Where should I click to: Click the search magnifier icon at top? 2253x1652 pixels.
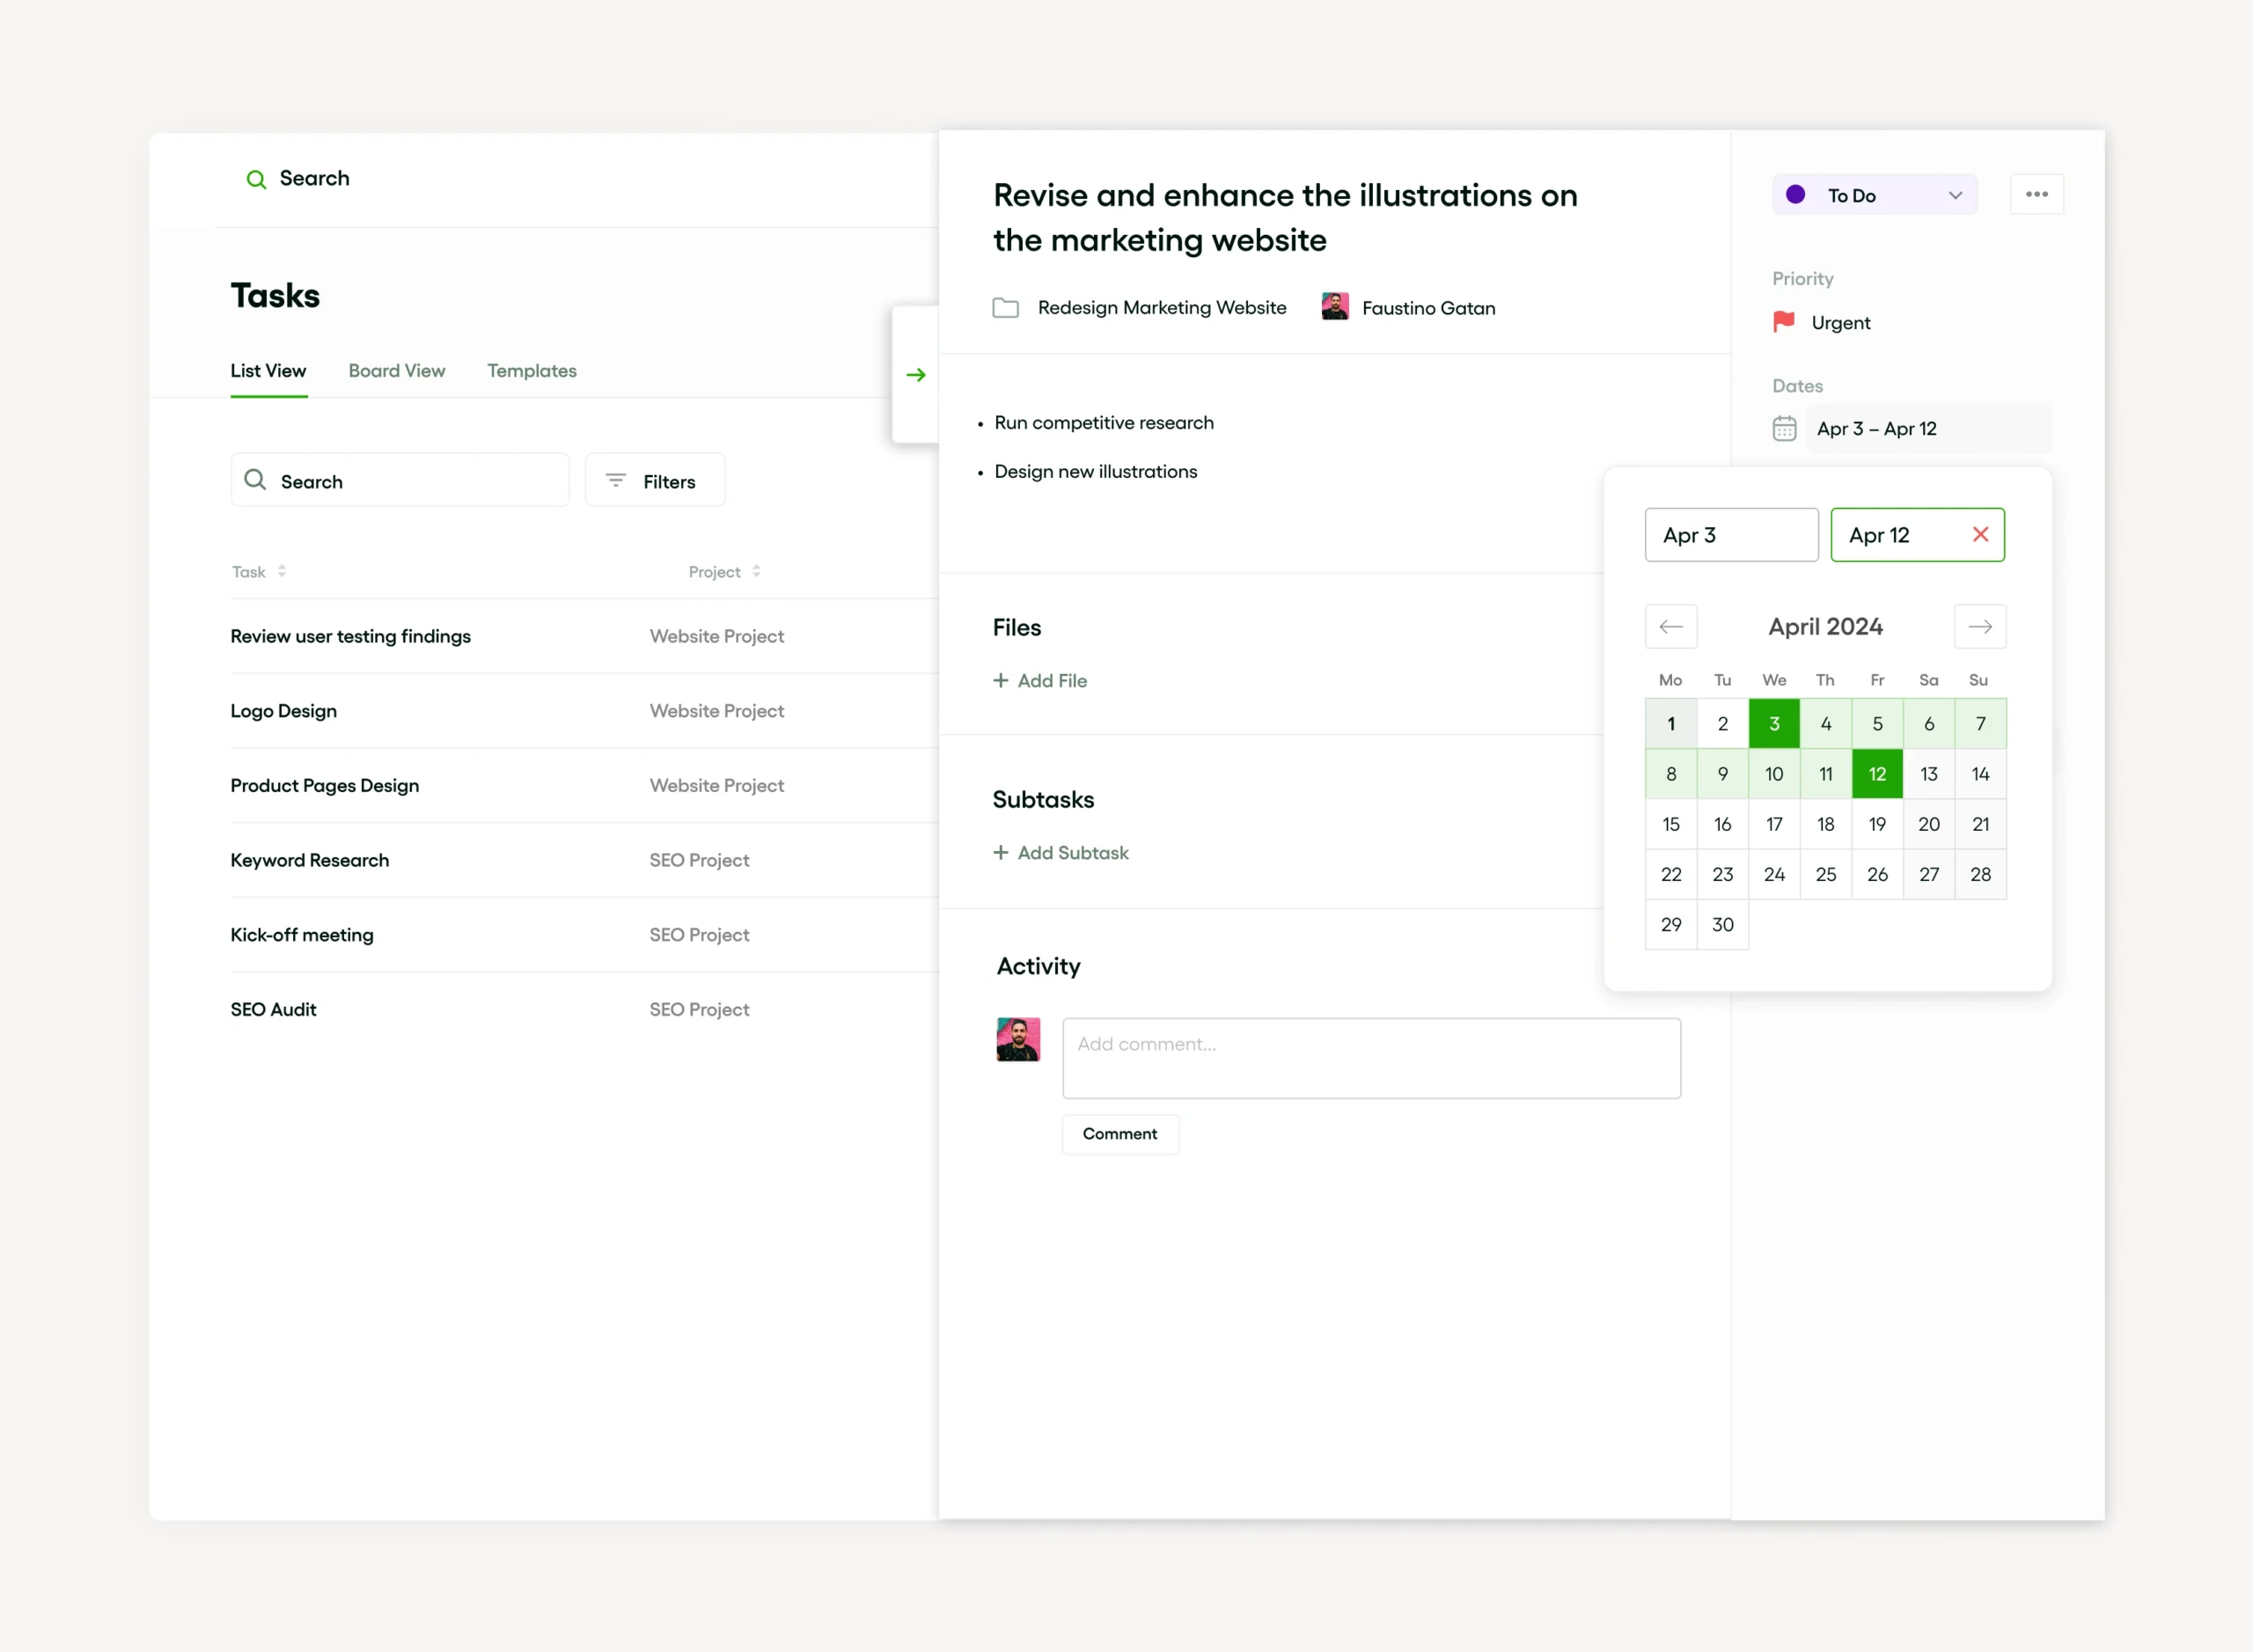coord(256,178)
